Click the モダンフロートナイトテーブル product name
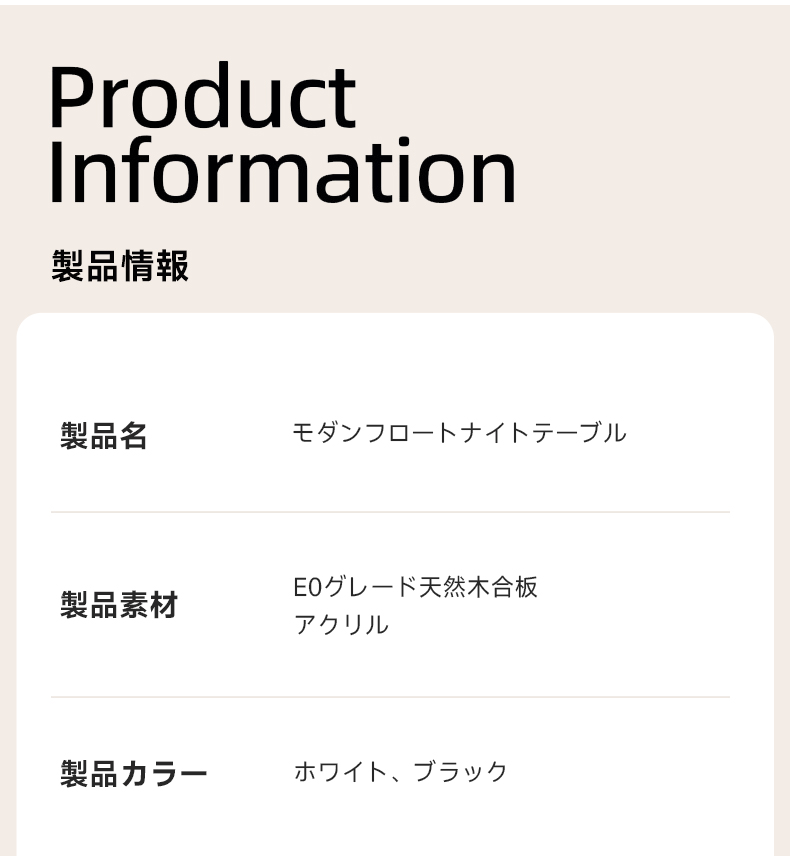This screenshot has width=790, height=856. (459, 433)
